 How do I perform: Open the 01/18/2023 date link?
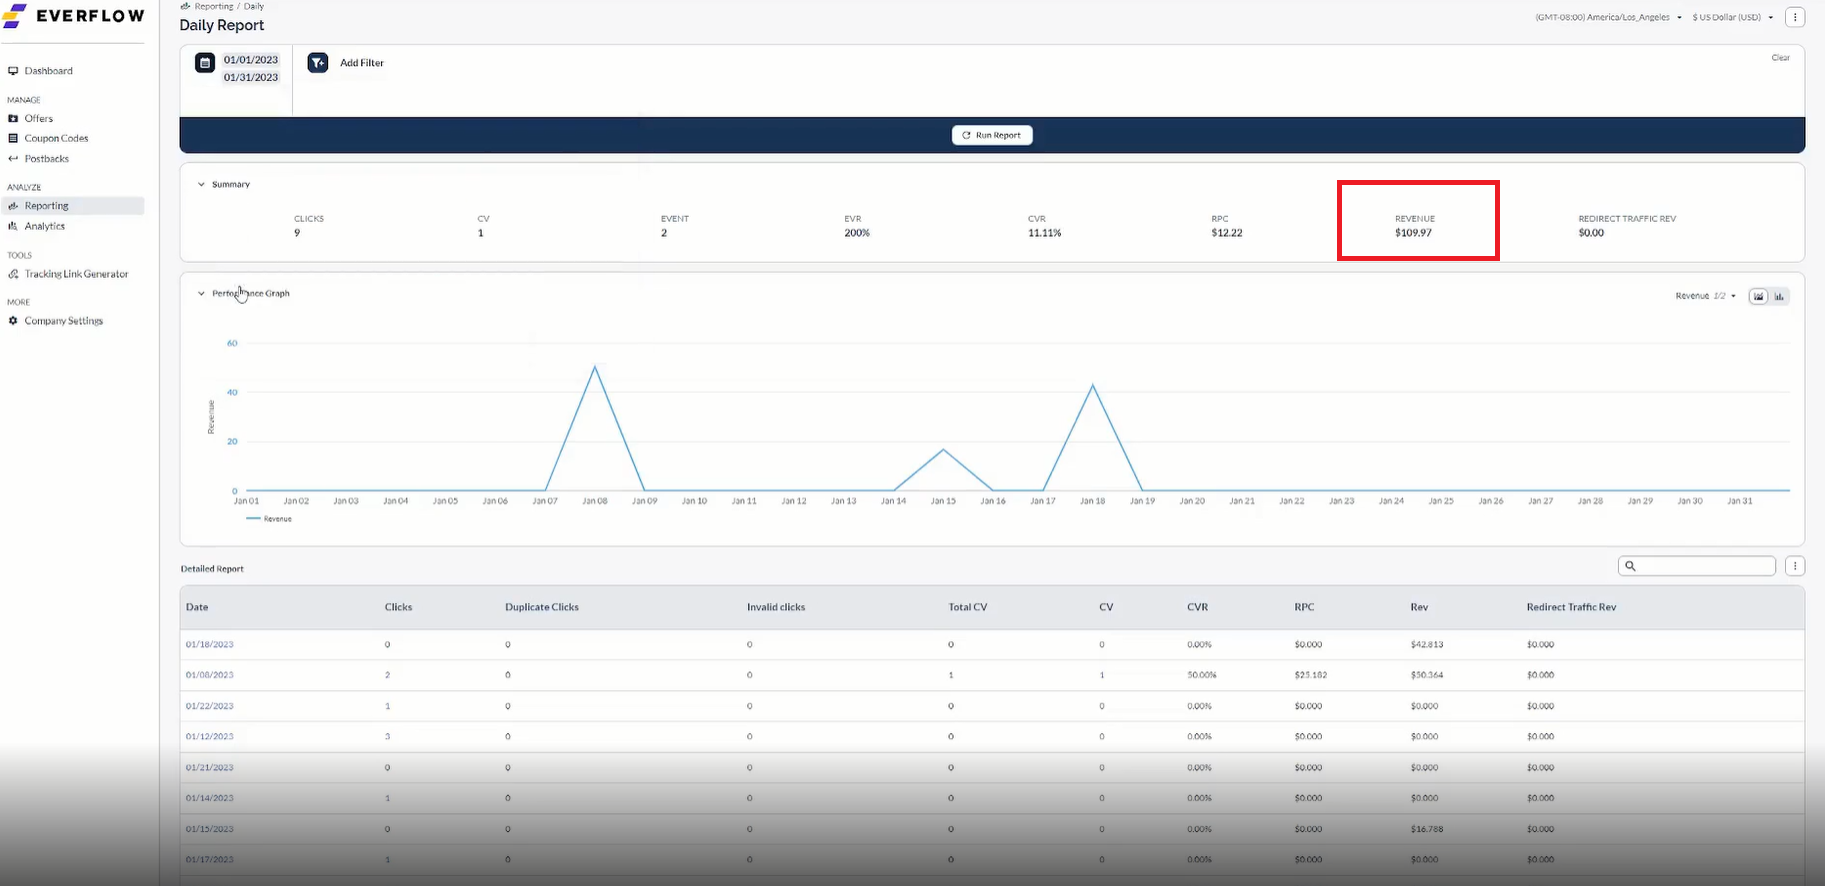(x=210, y=645)
